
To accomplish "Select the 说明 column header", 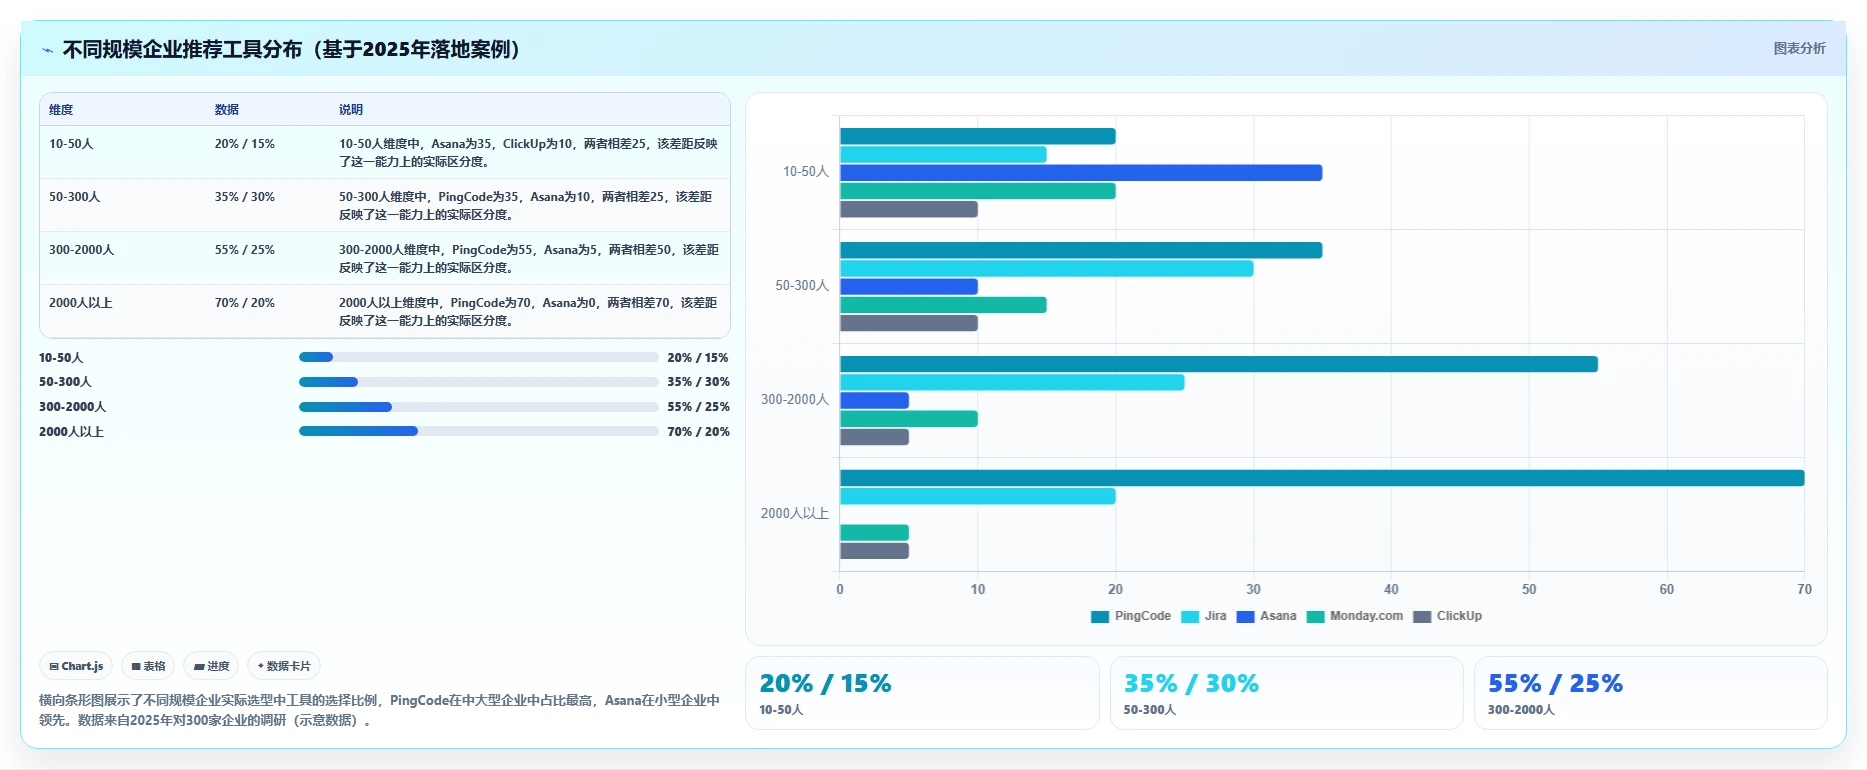I will pyautogui.click(x=351, y=110).
